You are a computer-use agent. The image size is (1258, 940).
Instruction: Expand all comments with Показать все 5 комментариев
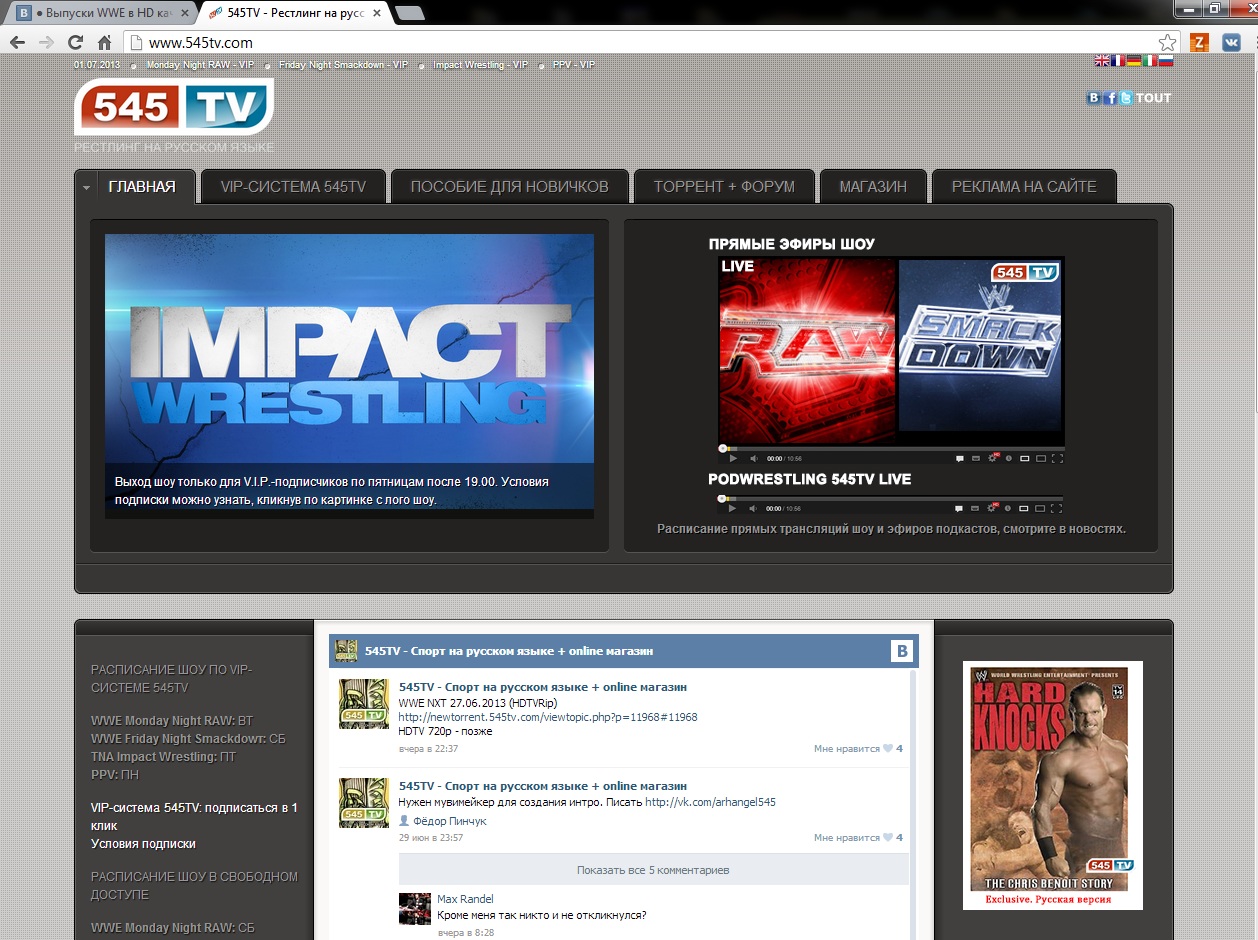pyautogui.click(x=653, y=870)
